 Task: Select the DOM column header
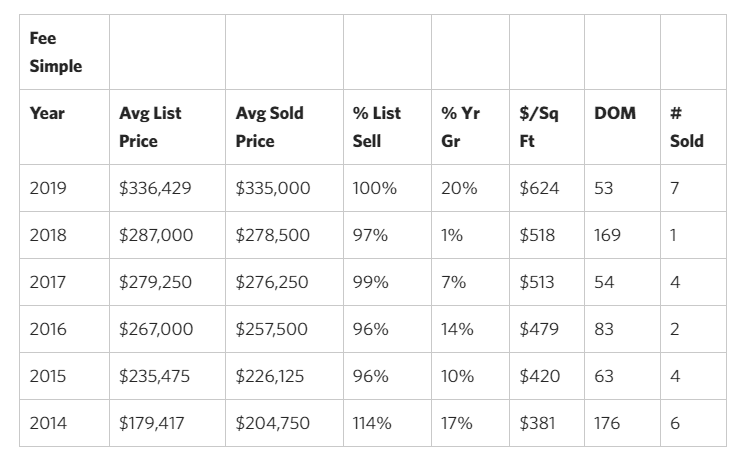click(x=613, y=113)
